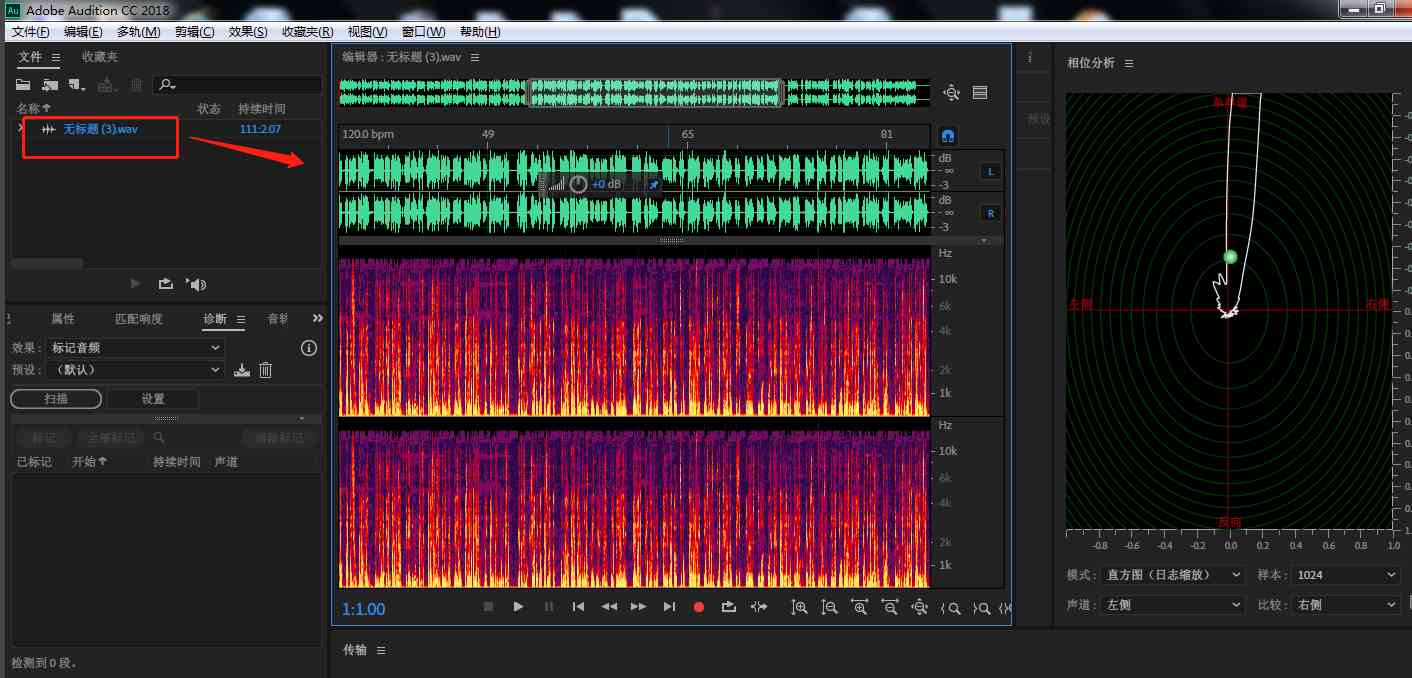
Task: Click the 设置 button
Action: pyautogui.click(x=152, y=399)
